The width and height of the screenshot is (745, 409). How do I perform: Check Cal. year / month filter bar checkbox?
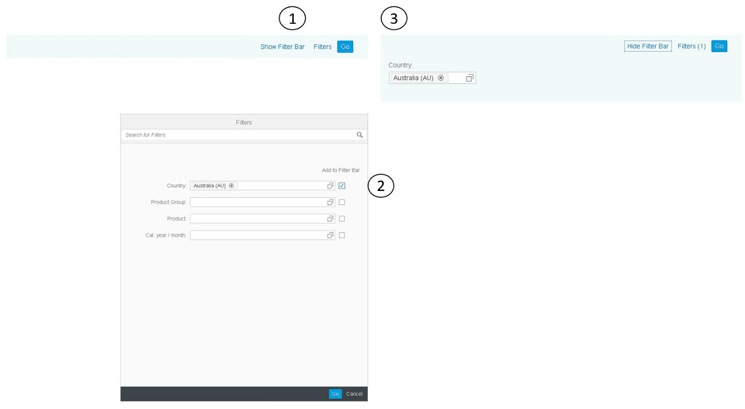click(x=342, y=235)
